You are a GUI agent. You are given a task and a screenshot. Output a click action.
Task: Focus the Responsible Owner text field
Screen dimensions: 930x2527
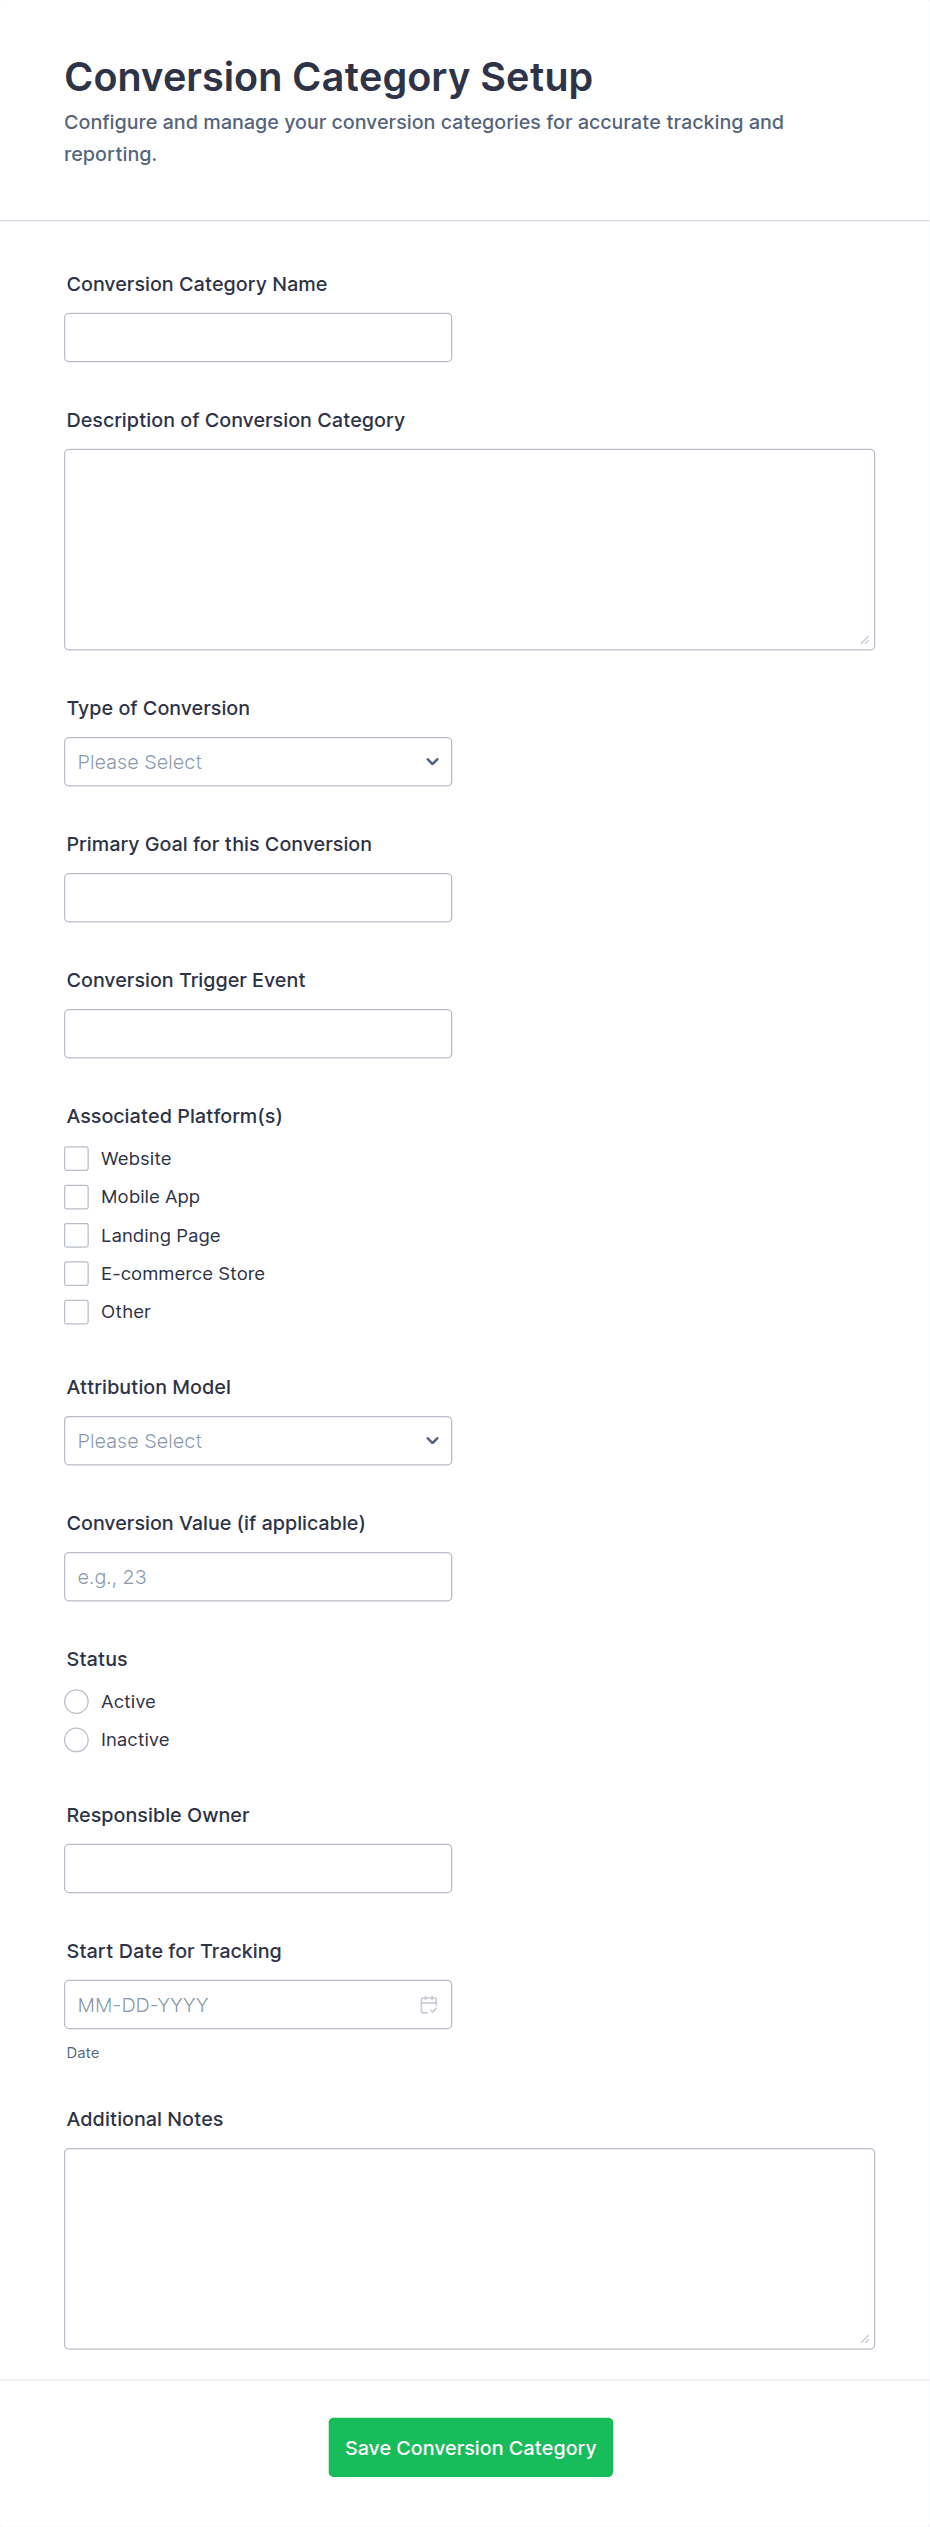coord(258,1868)
